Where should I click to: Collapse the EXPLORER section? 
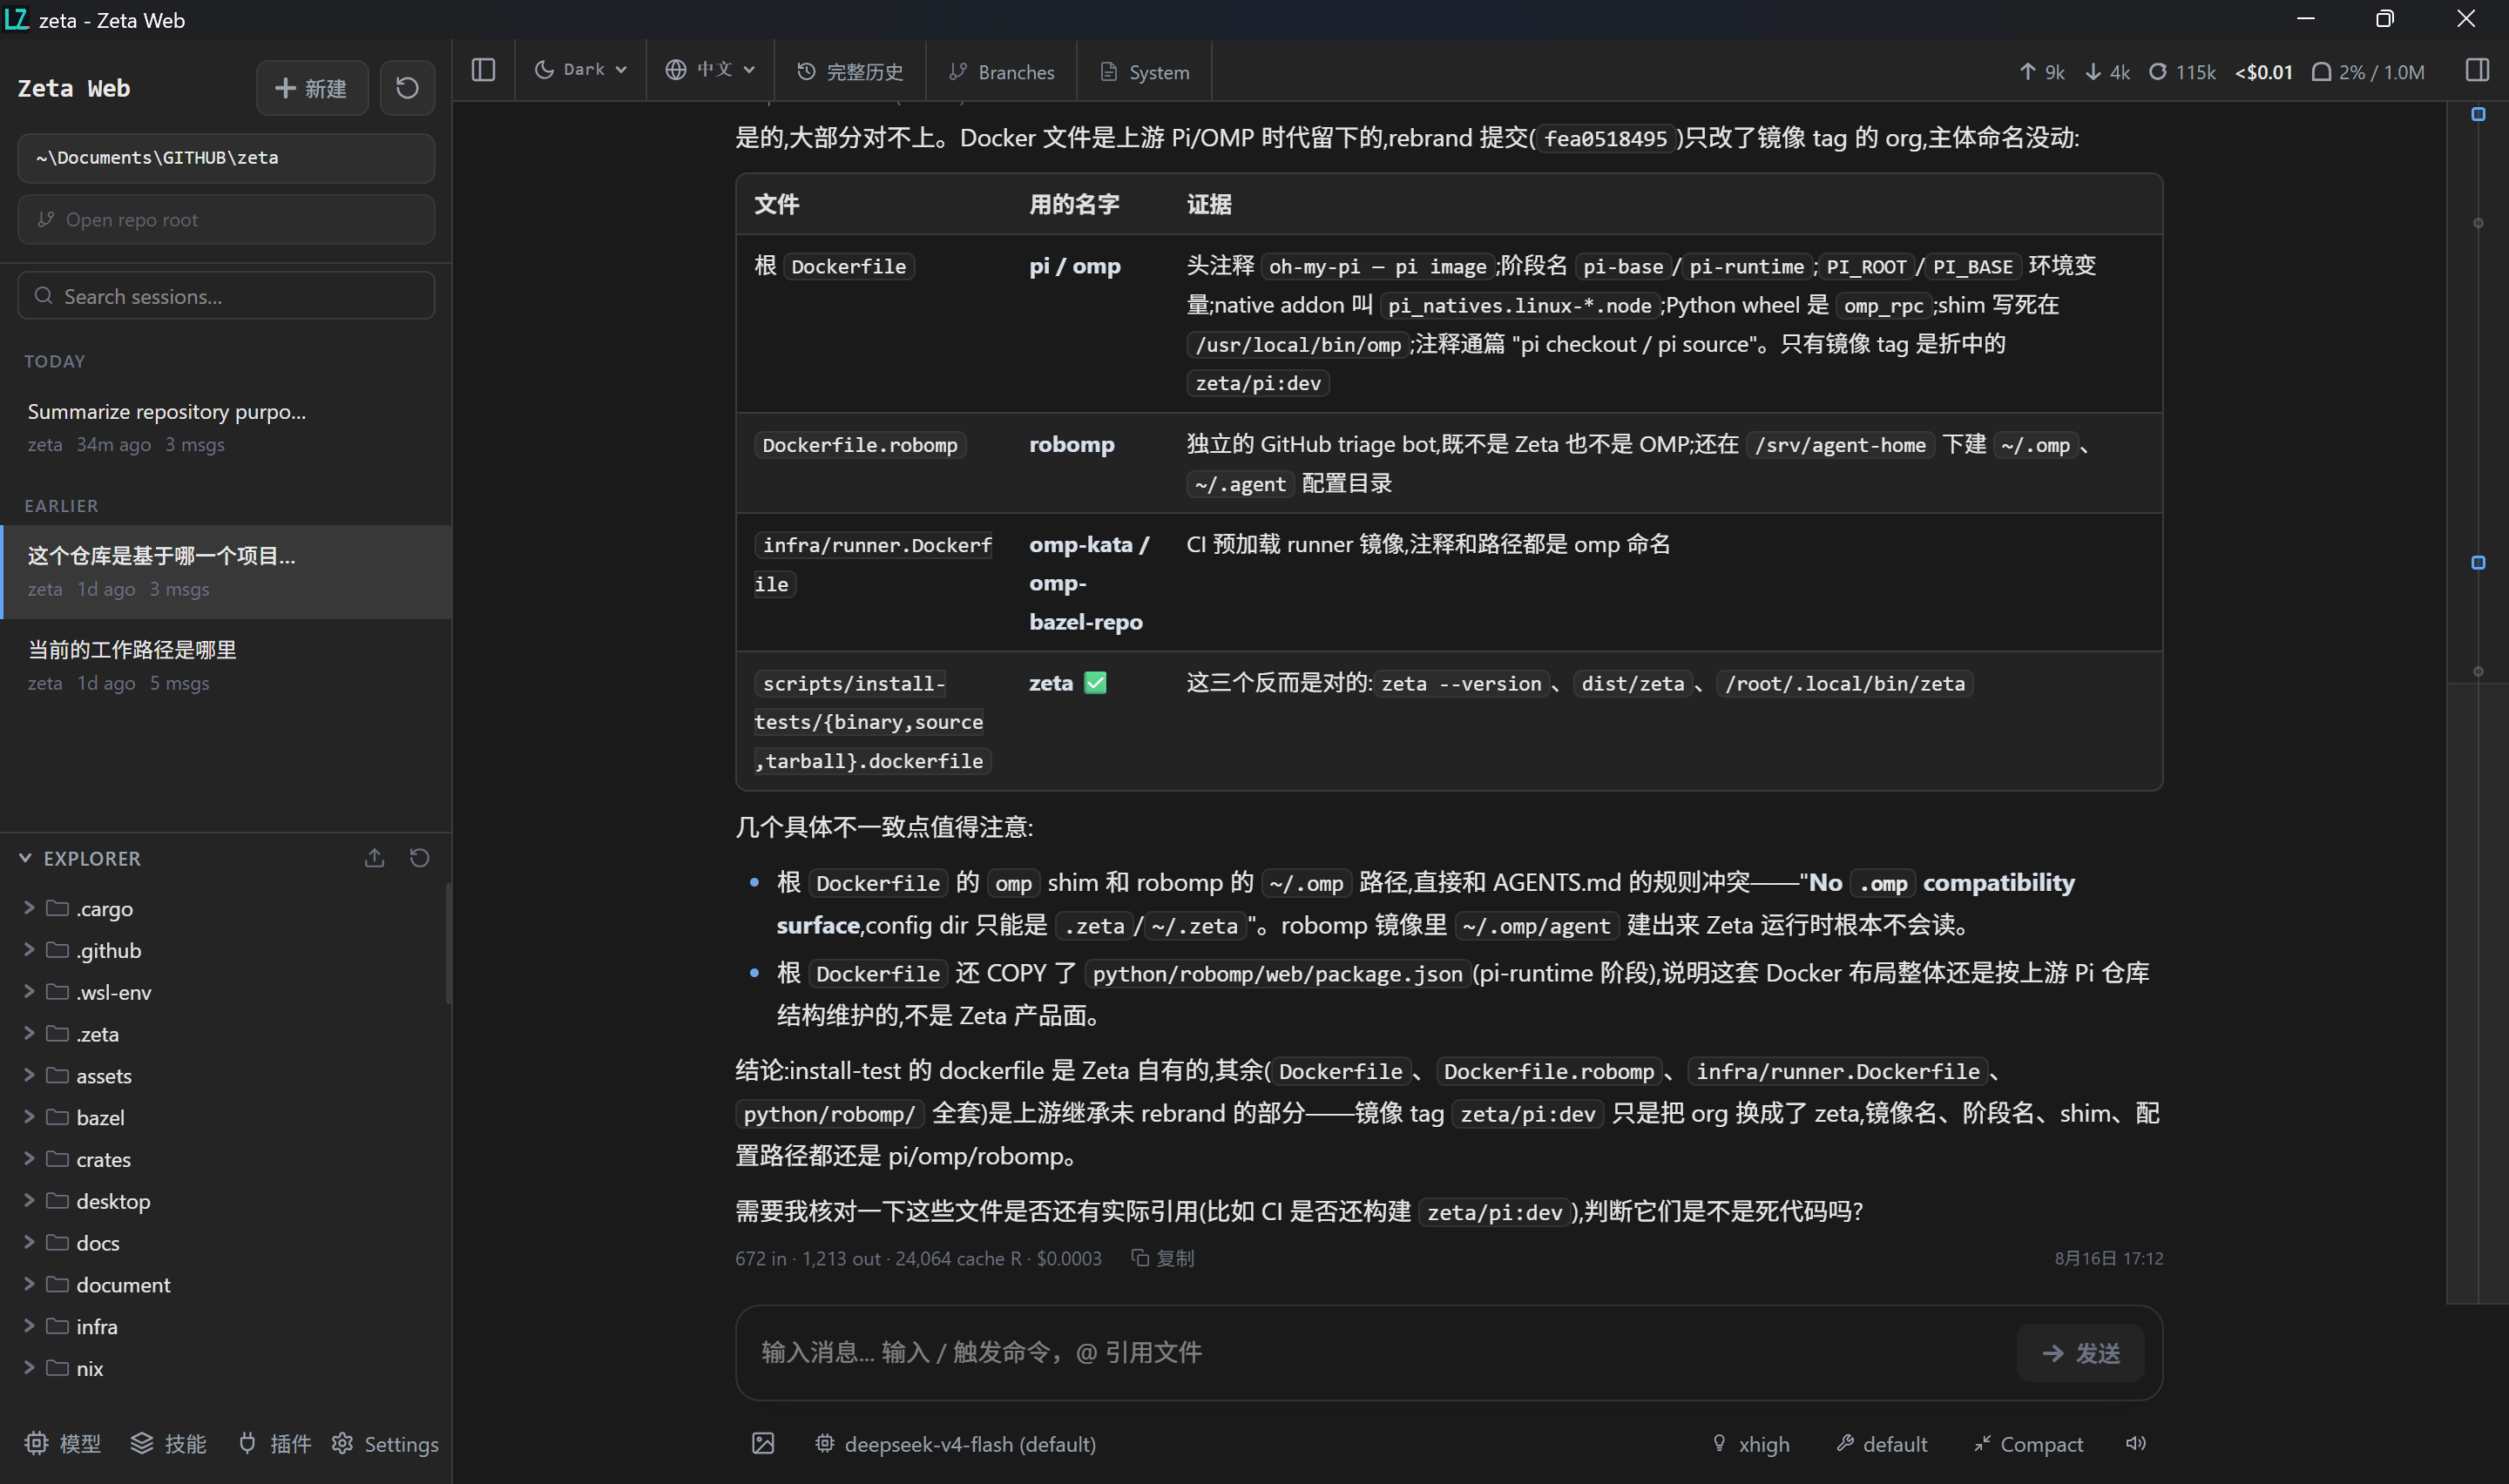pyautogui.click(x=82, y=858)
